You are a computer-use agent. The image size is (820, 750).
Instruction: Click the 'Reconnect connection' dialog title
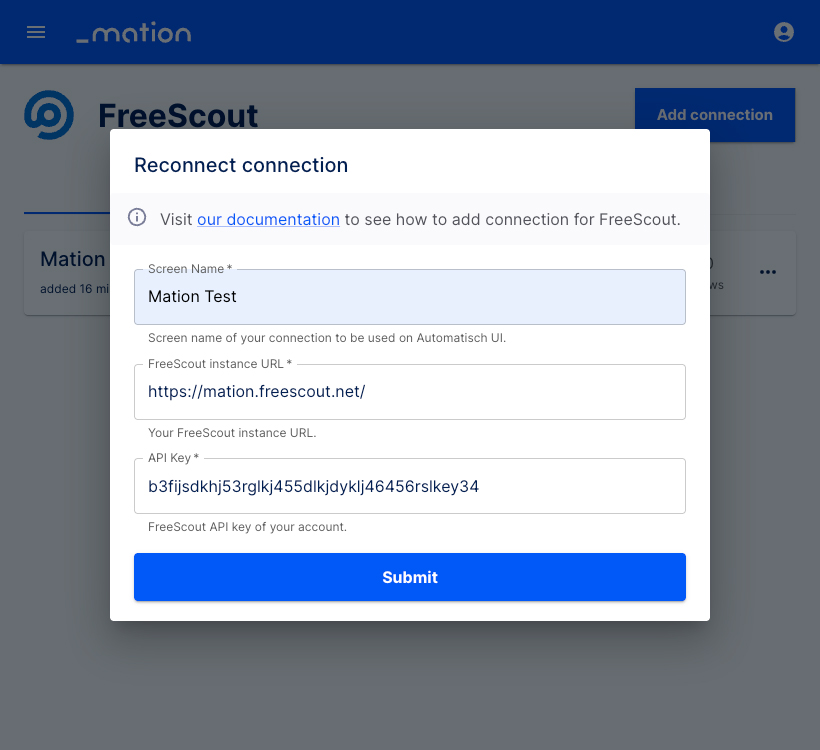coord(241,165)
